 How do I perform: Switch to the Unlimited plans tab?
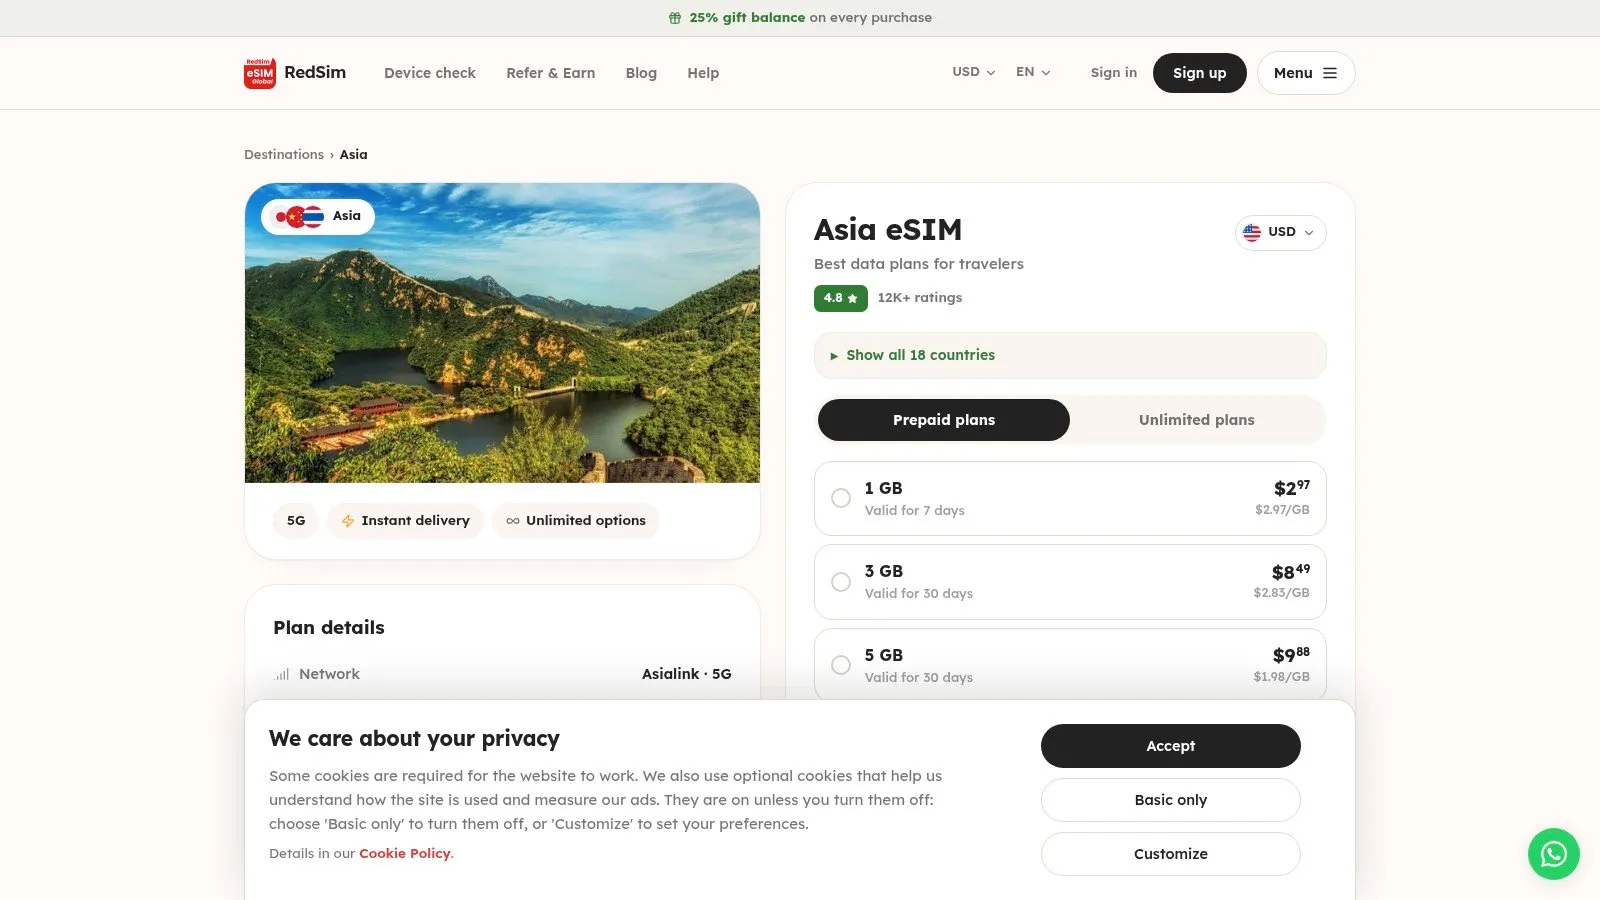1197,420
